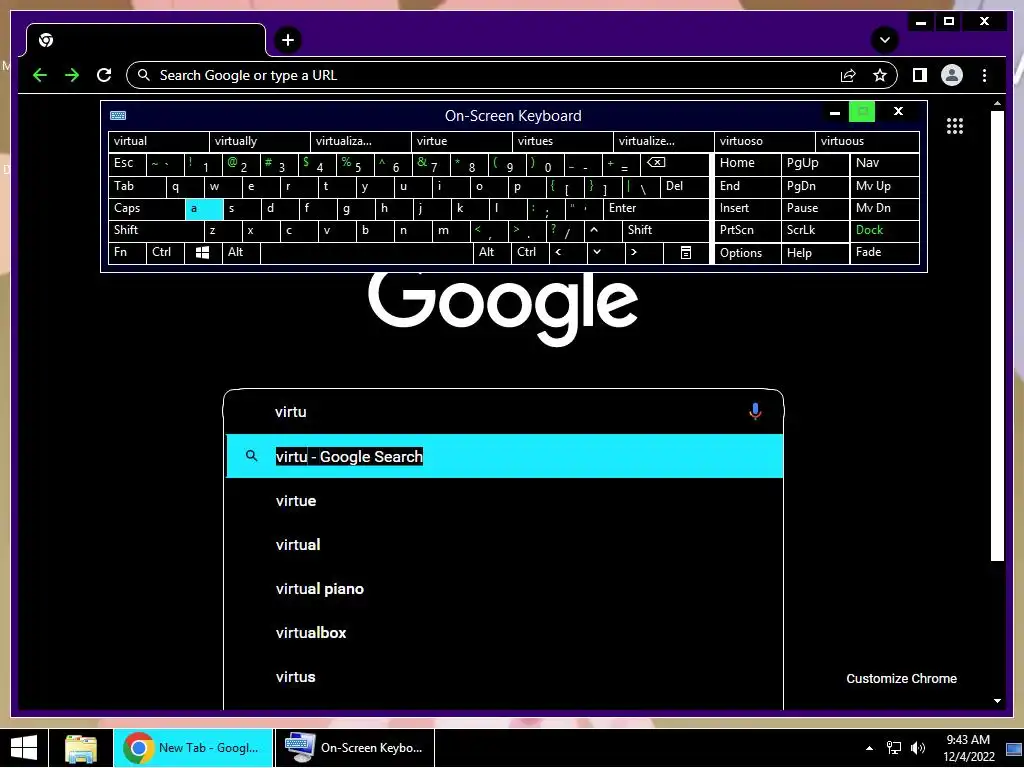Toggle the Caps key on On-Screen Keyboard
Viewport: 1024px width, 768px height.
146,209
